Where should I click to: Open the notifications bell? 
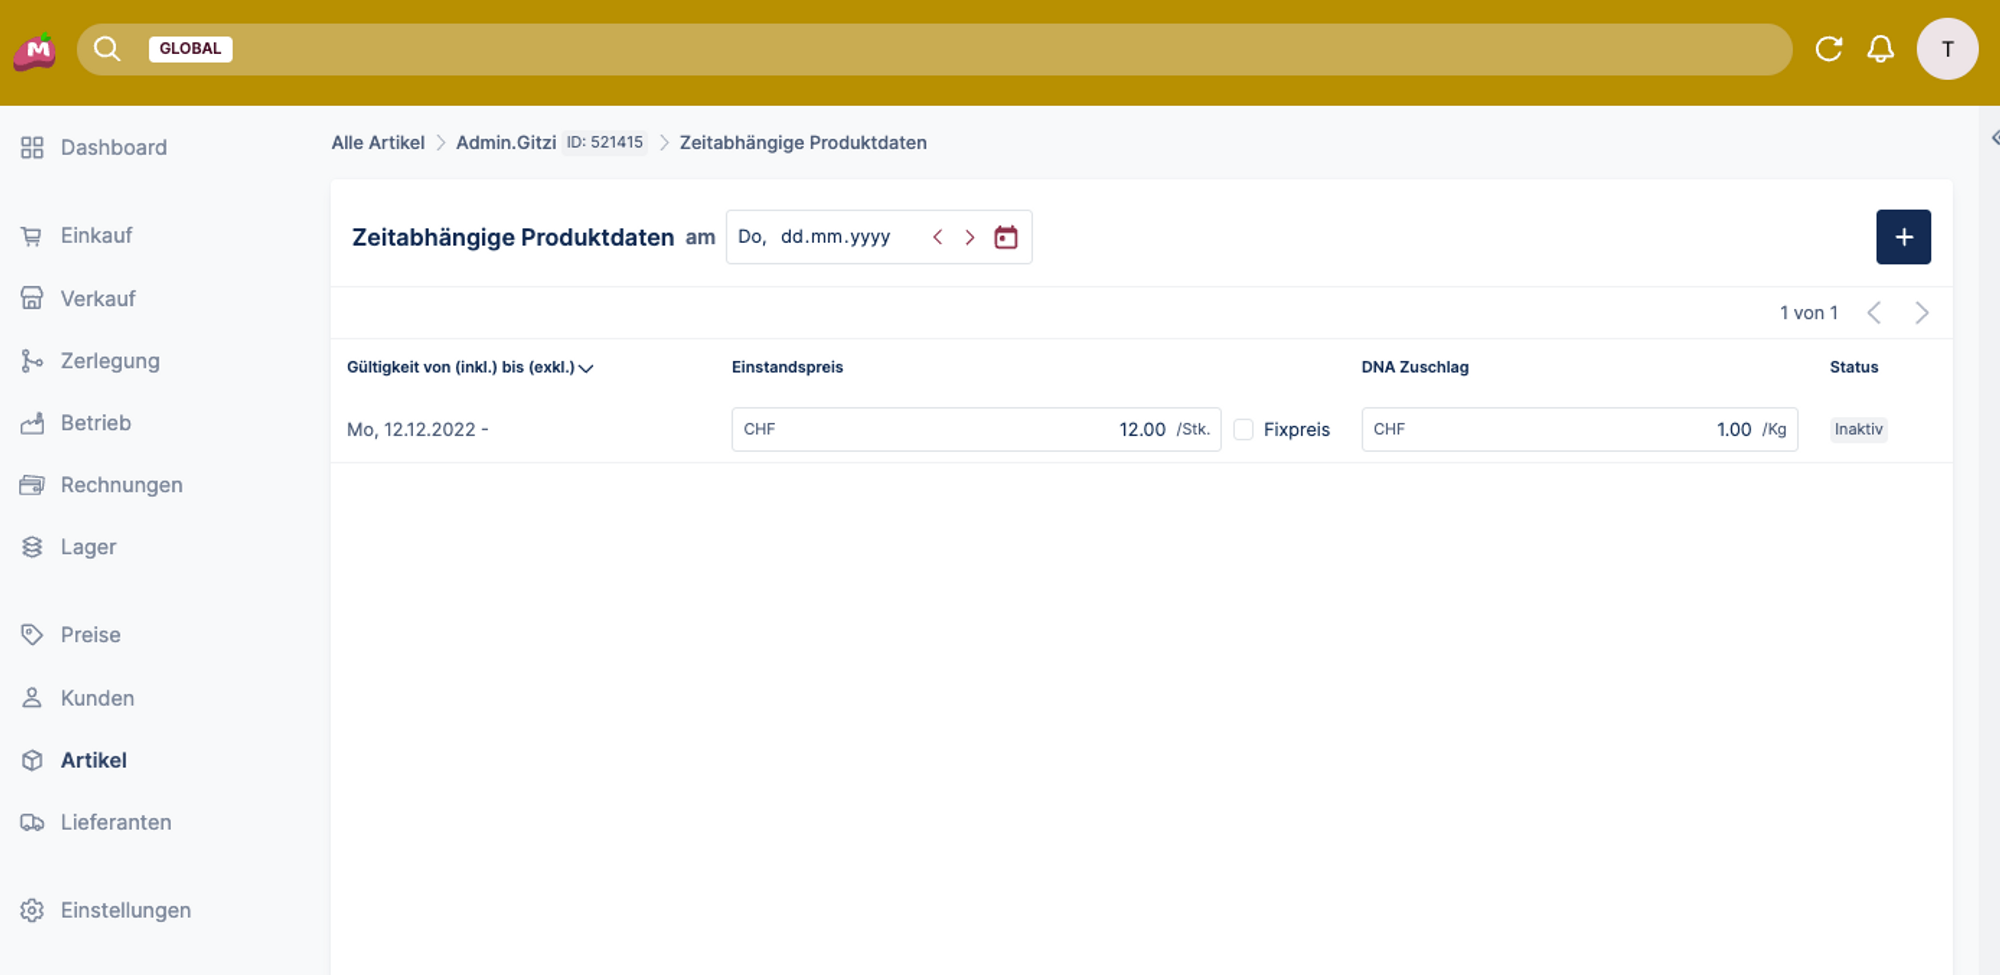1880,49
